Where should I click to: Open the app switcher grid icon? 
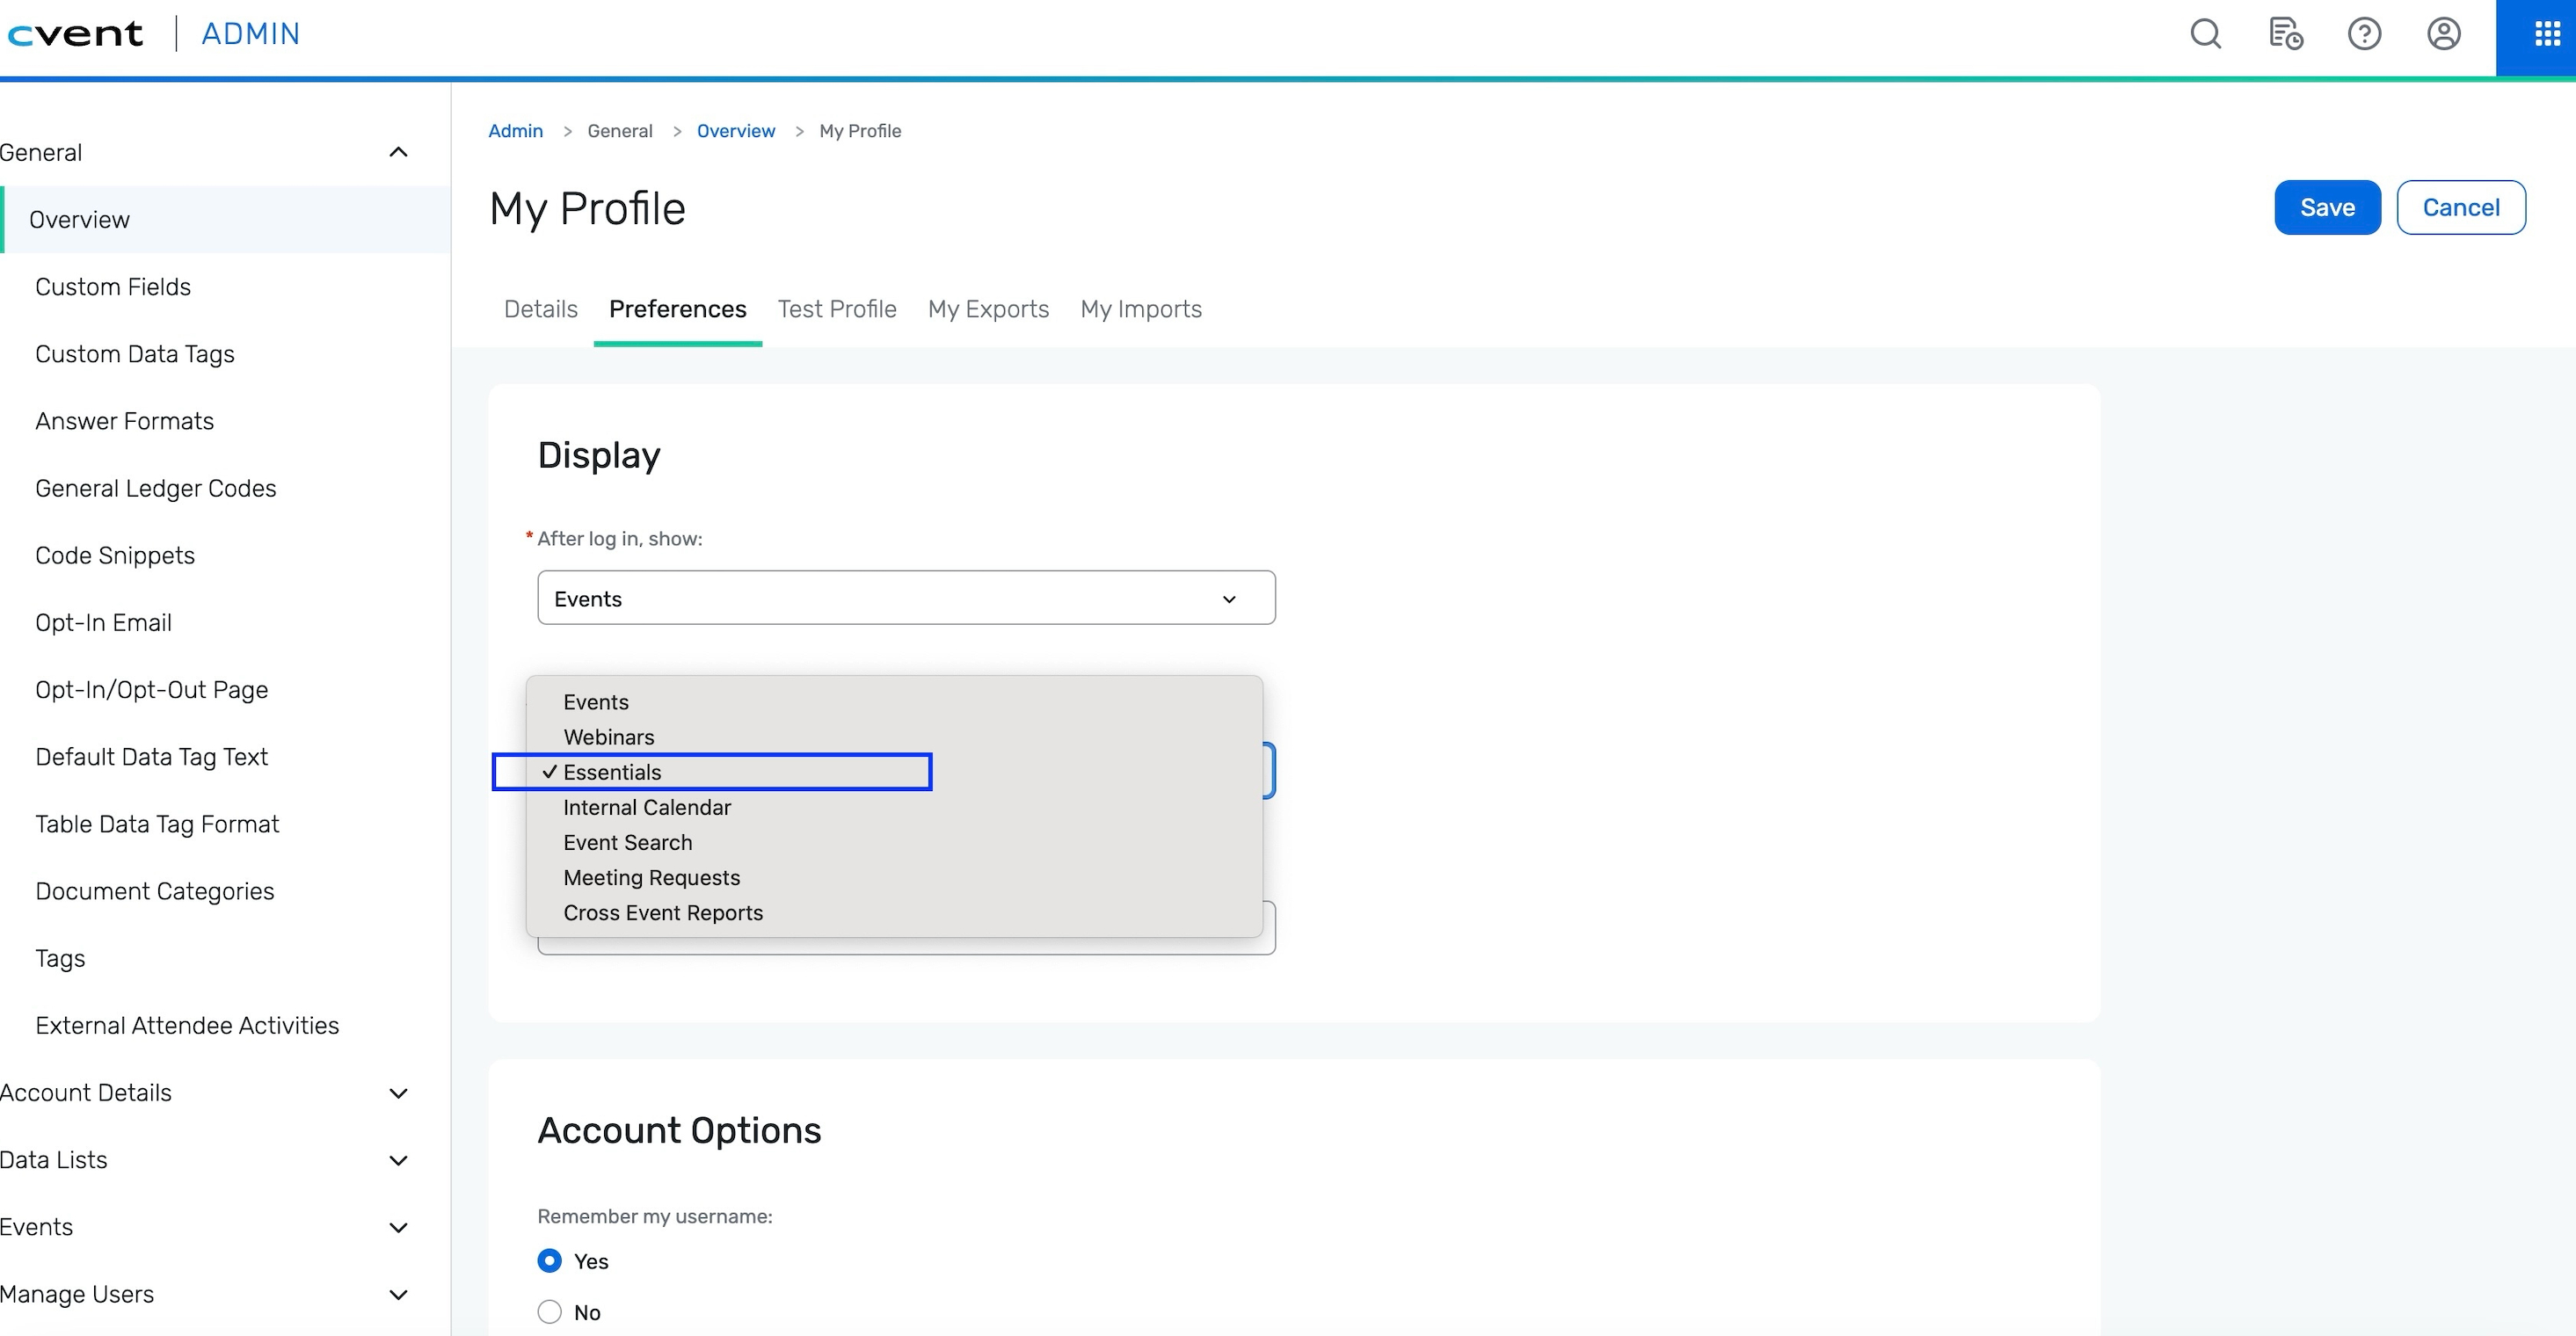pyautogui.click(x=2547, y=35)
